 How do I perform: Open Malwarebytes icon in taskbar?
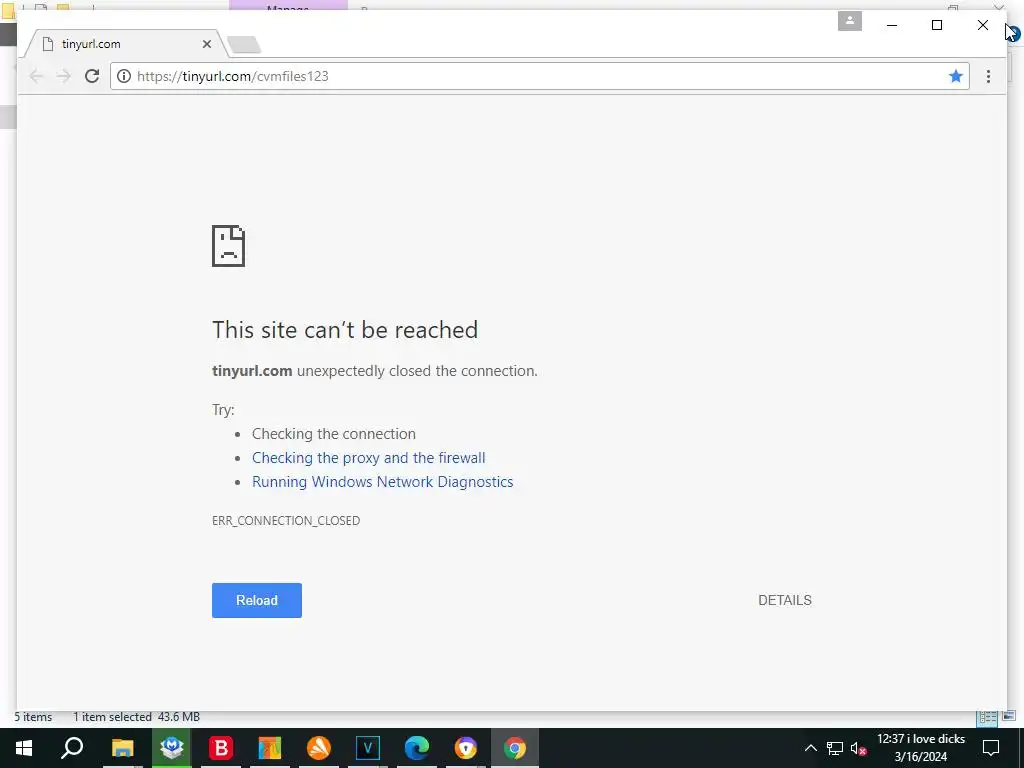(172, 748)
